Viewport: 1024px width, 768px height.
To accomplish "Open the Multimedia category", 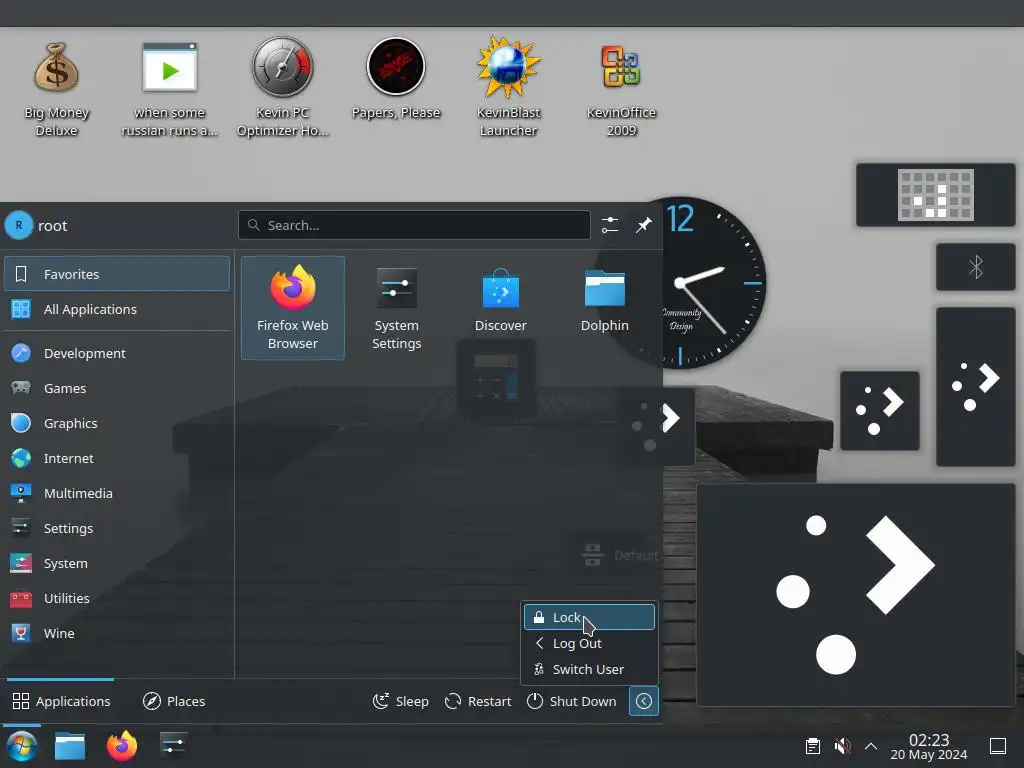I will pyautogui.click(x=117, y=493).
